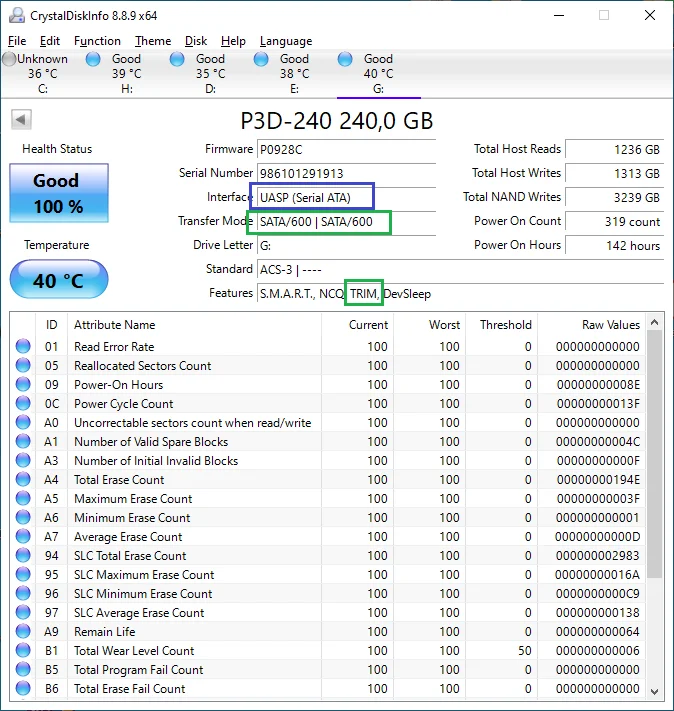Click Power On Hours value 142 hours
The height and width of the screenshot is (711, 674).
(x=615, y=246)
